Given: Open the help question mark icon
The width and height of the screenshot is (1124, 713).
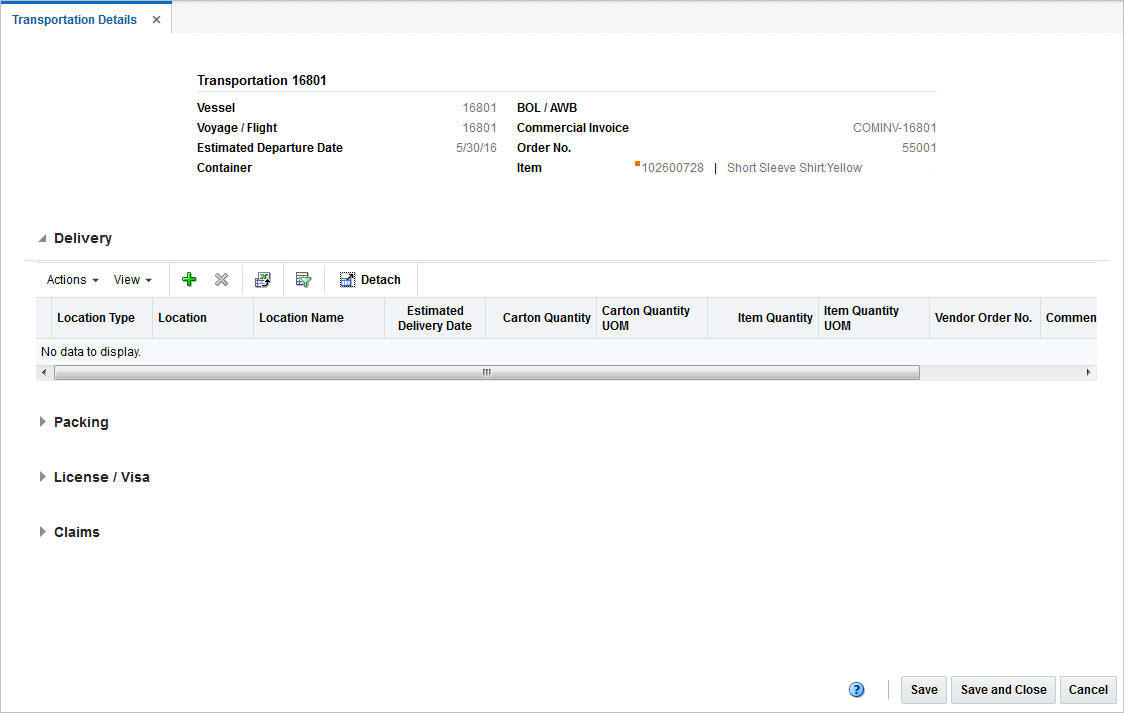Looking at the screenshot, I should tap(857, 689).
